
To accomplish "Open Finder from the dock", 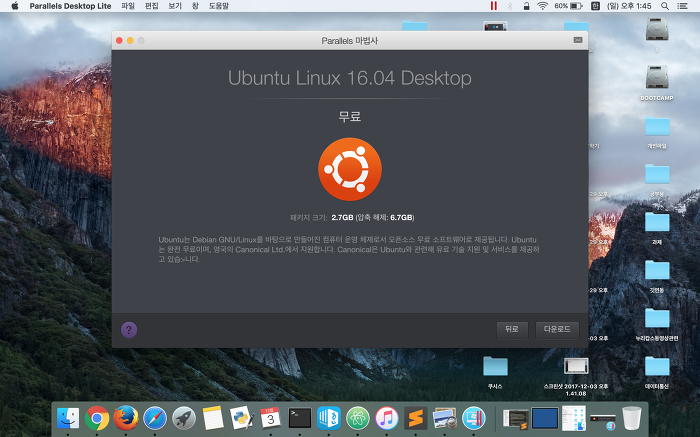I will pyautogui.click(x=68, y=419).
